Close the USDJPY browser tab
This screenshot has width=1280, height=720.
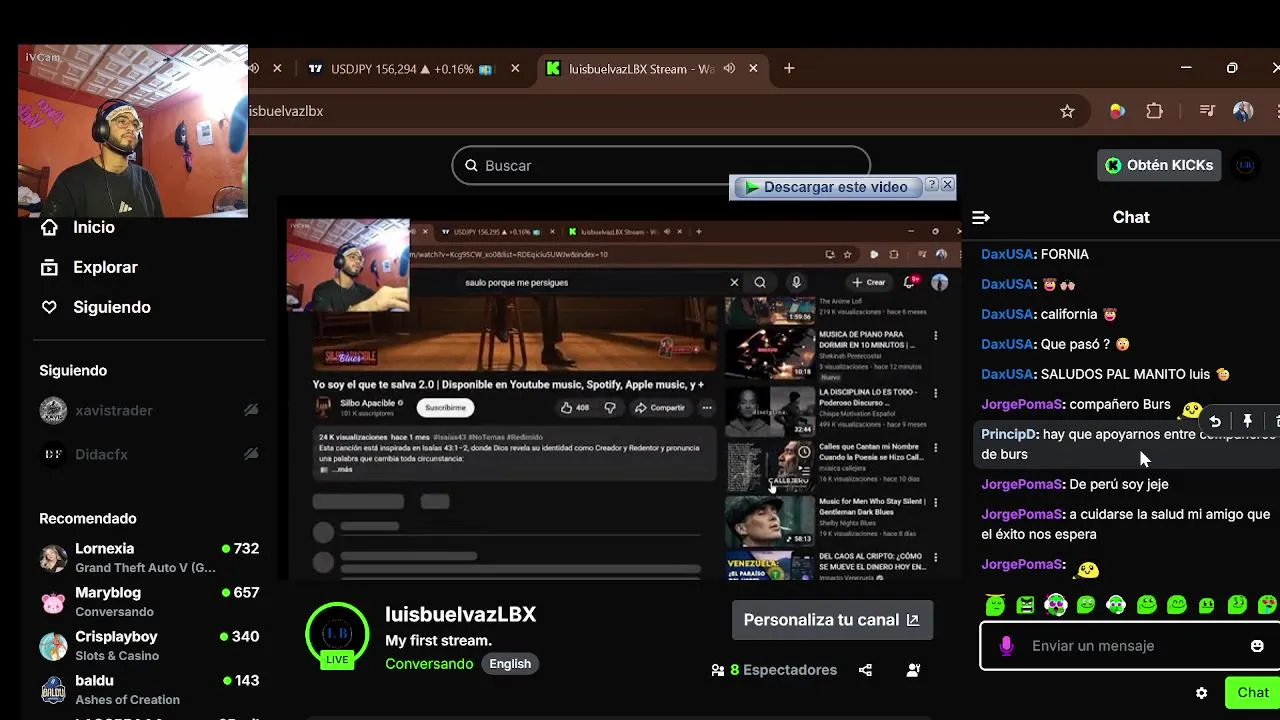[515, 68]
